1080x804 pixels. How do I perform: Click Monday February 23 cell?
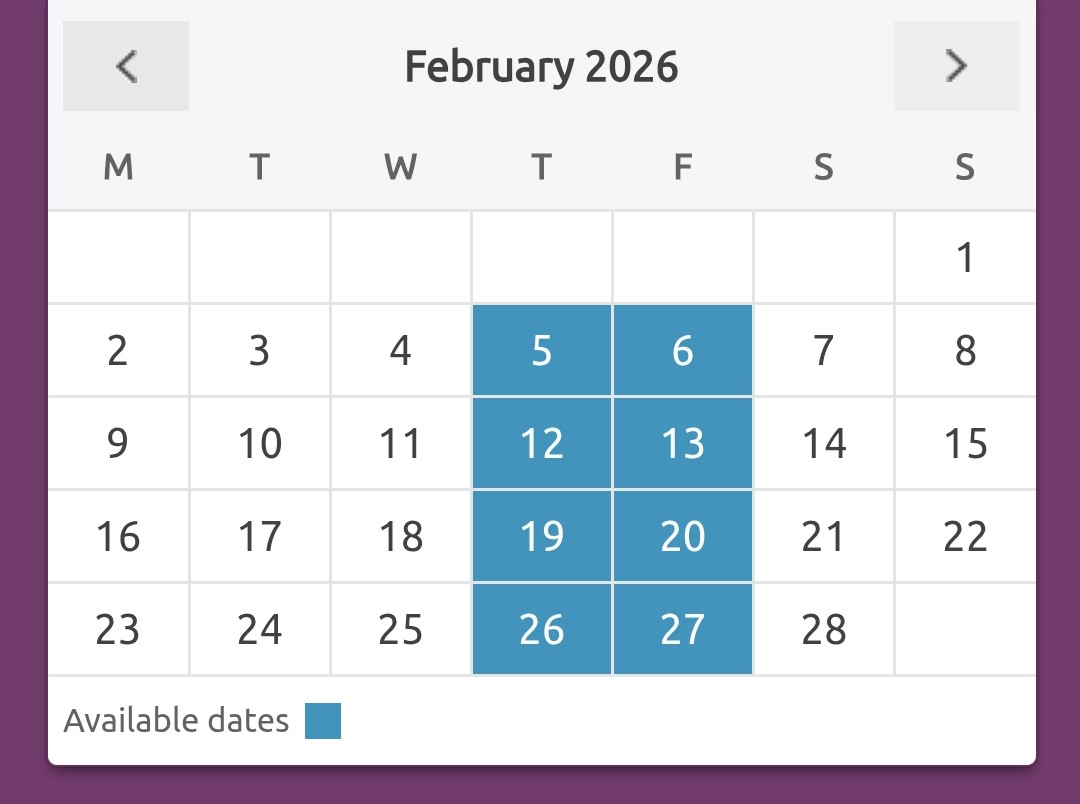[118, 630]
